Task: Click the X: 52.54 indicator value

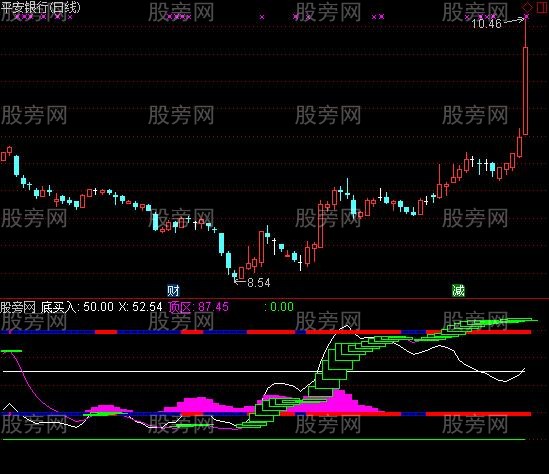Action: [140, 307]
